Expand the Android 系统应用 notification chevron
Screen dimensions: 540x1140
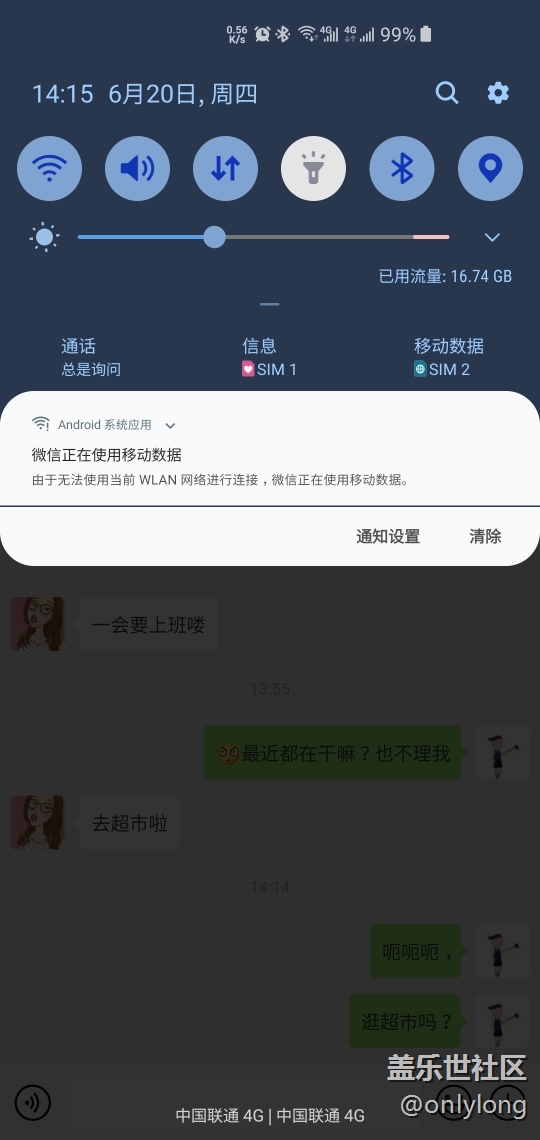pyautogui.click(x=170, y=425)
